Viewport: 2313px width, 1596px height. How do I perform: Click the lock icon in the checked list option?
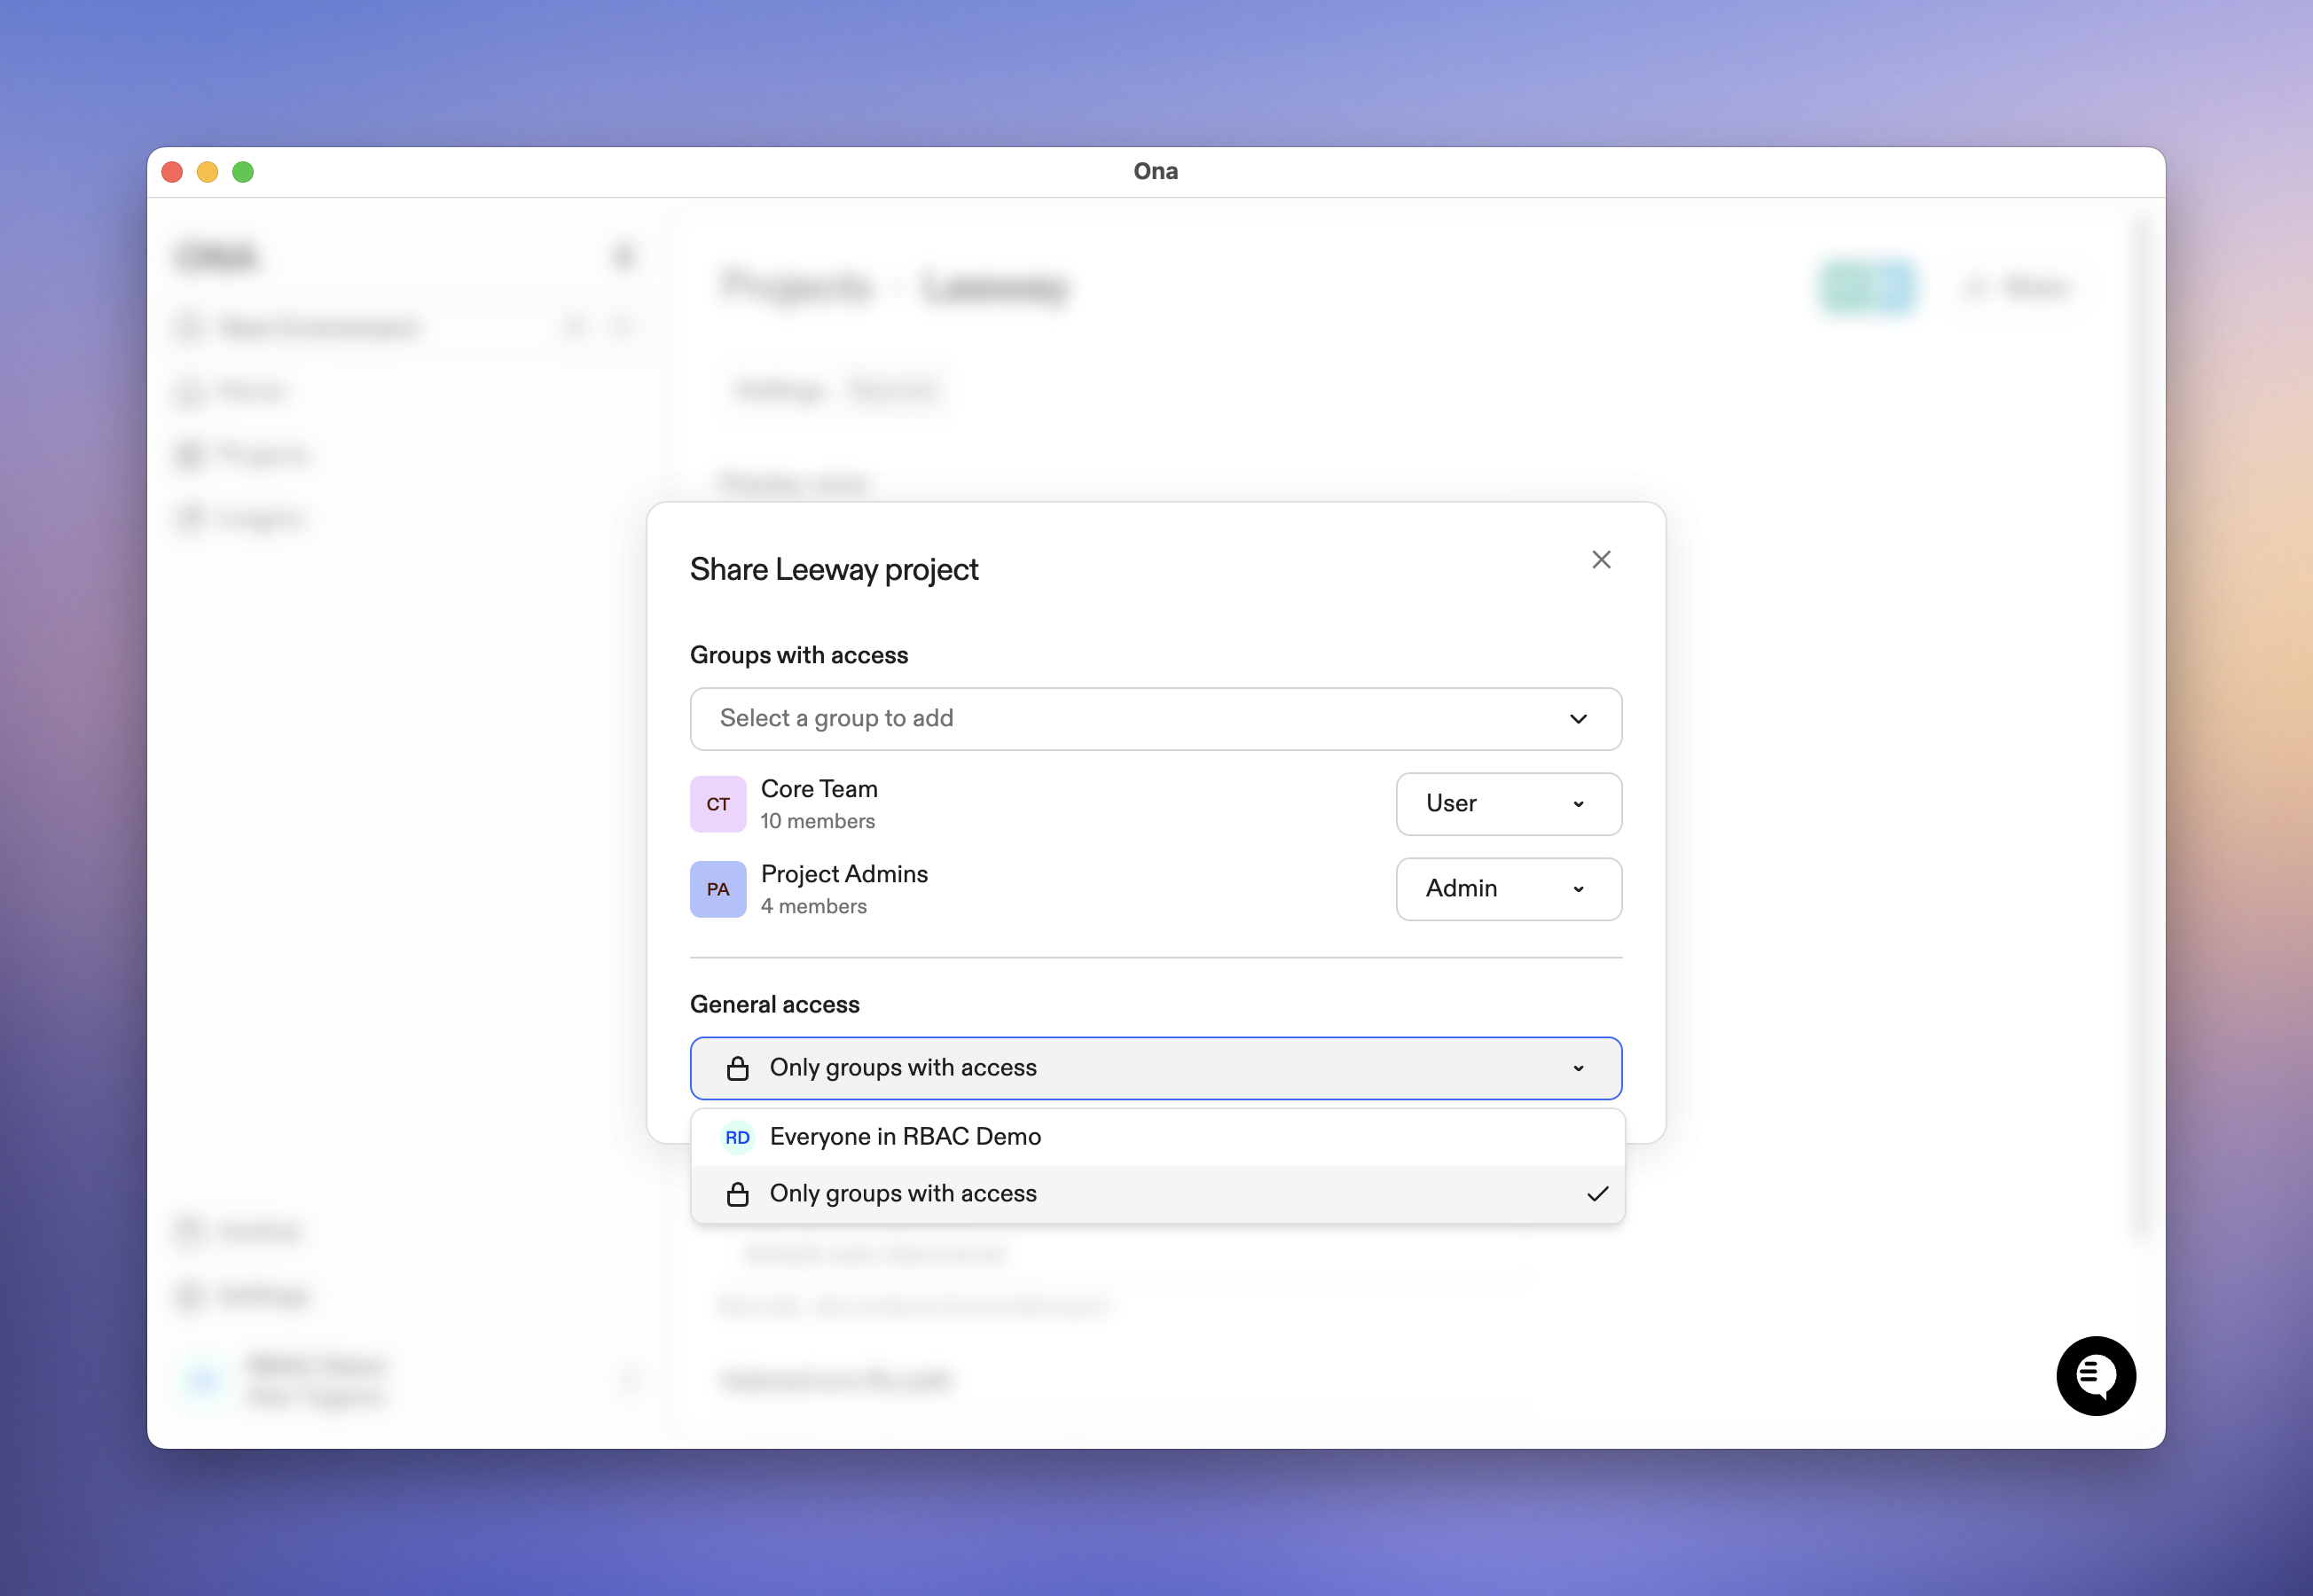click(x=737, y=1194)
